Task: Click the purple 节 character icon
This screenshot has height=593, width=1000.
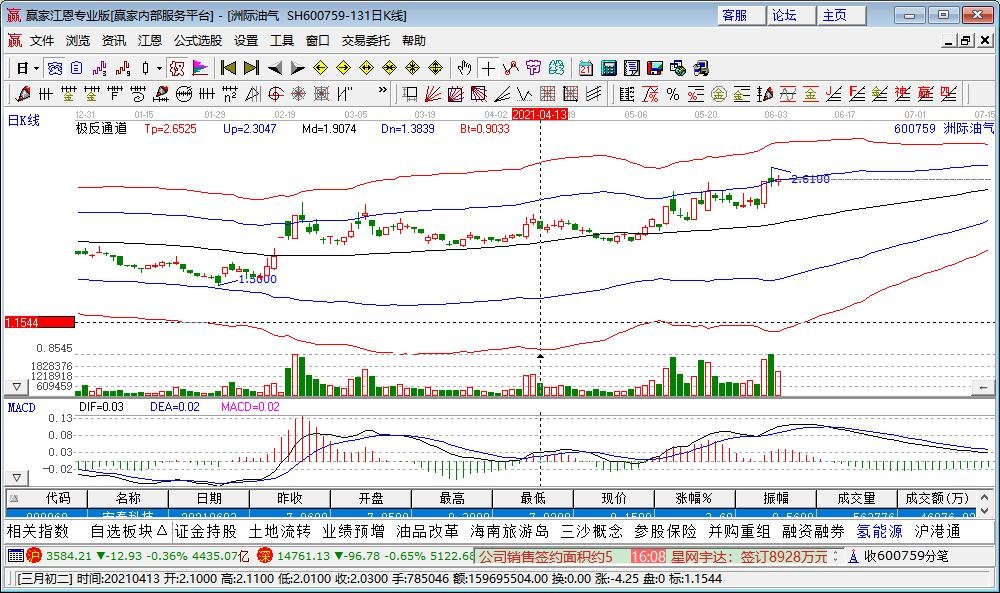Action: (533, 68)
